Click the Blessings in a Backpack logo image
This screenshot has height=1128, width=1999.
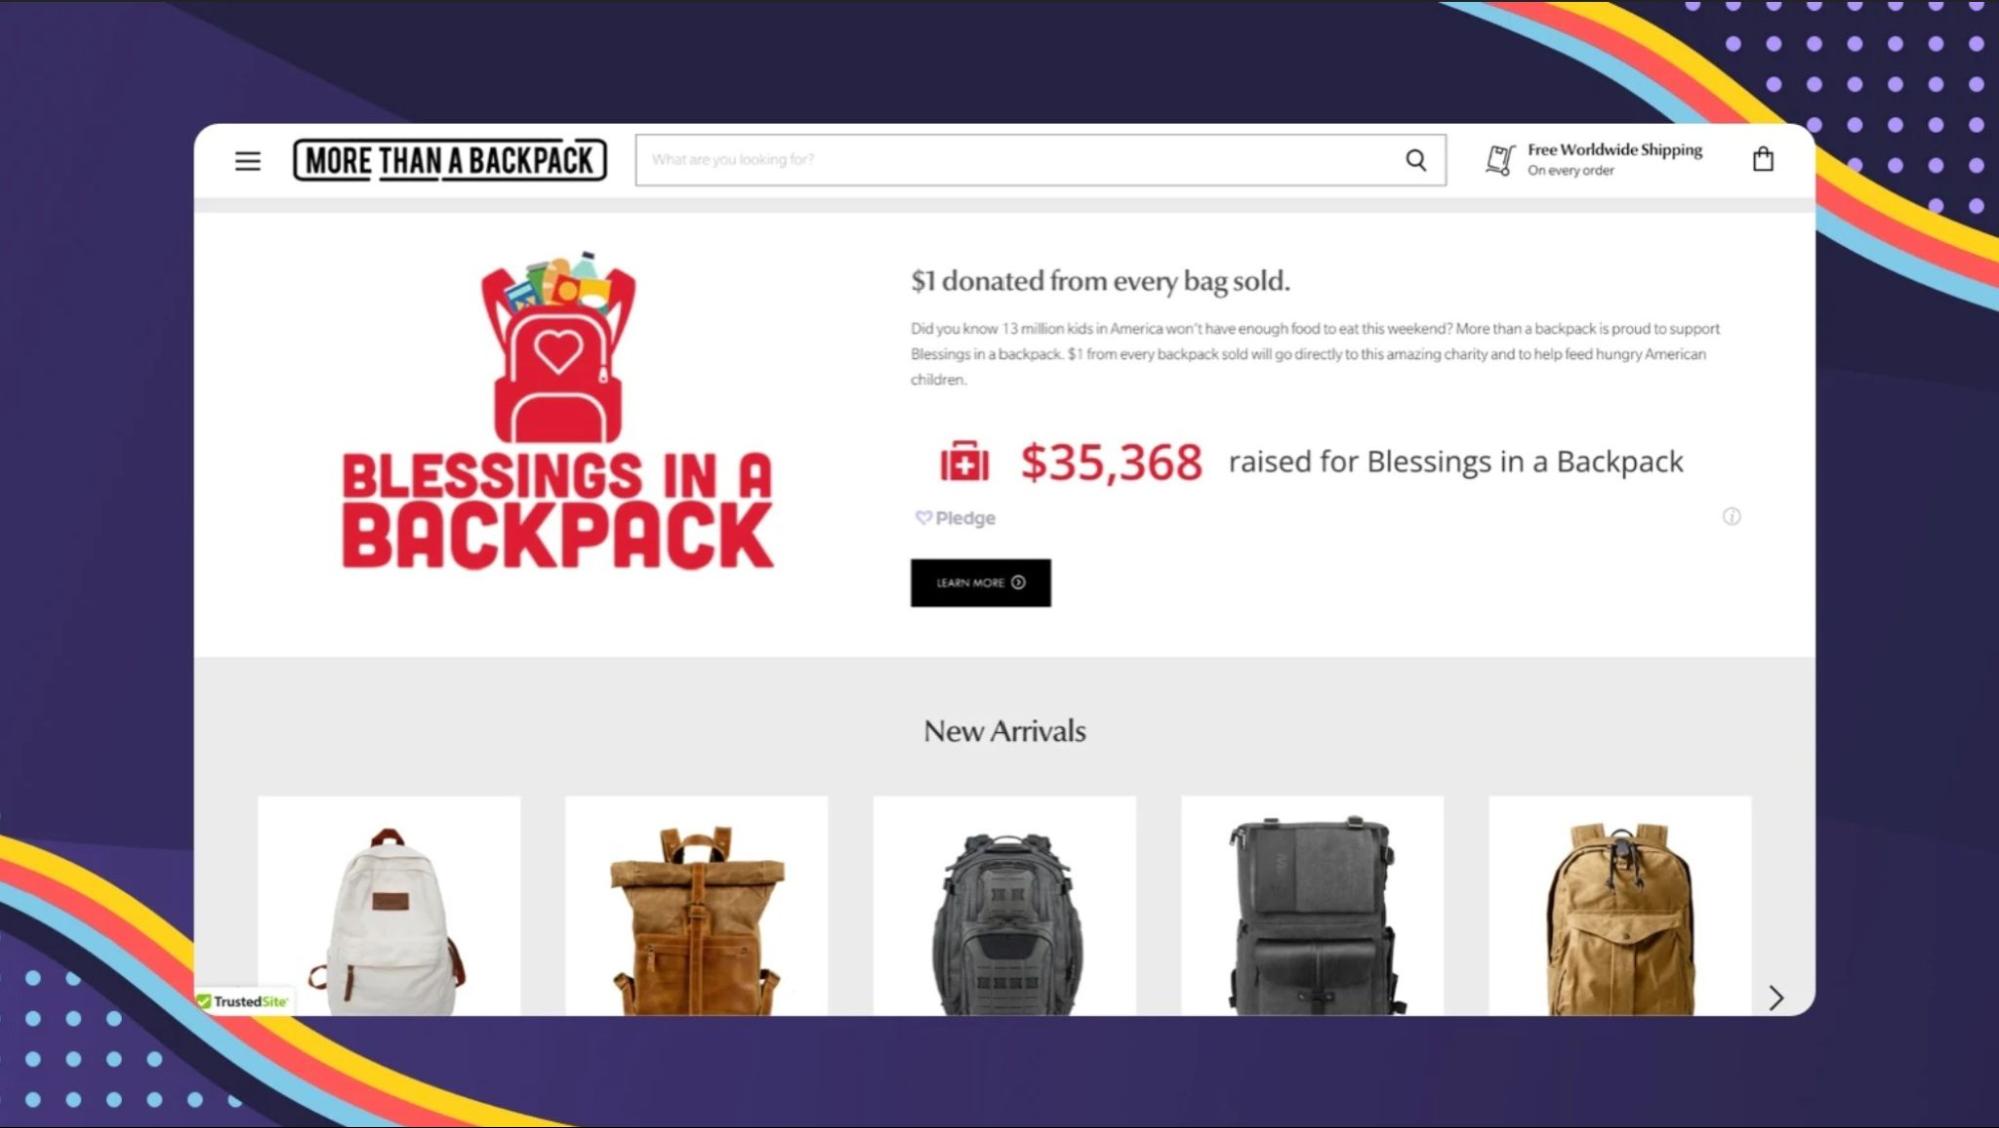pyautogui.click(x=558, y=411)
